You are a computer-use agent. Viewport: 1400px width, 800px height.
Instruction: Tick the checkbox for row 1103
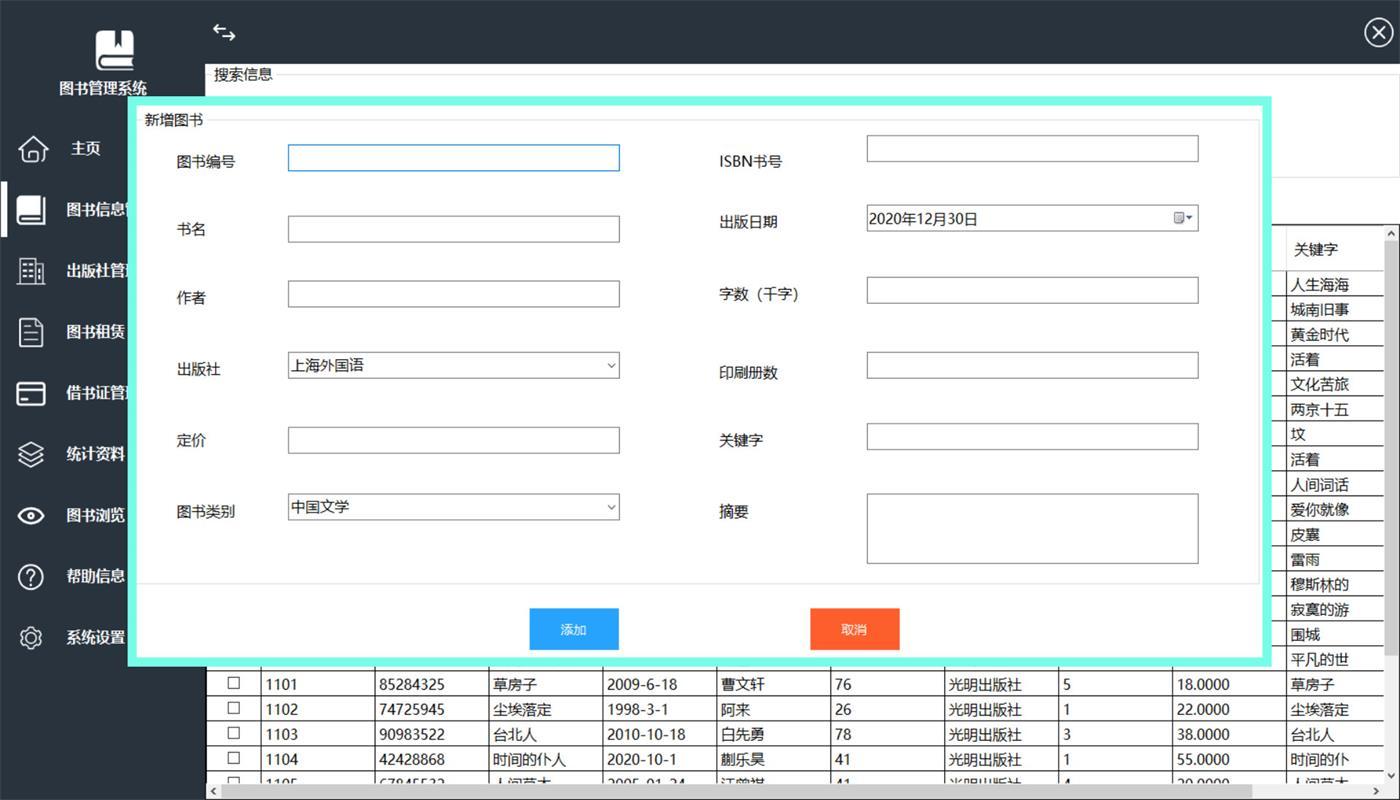[234, 733]
